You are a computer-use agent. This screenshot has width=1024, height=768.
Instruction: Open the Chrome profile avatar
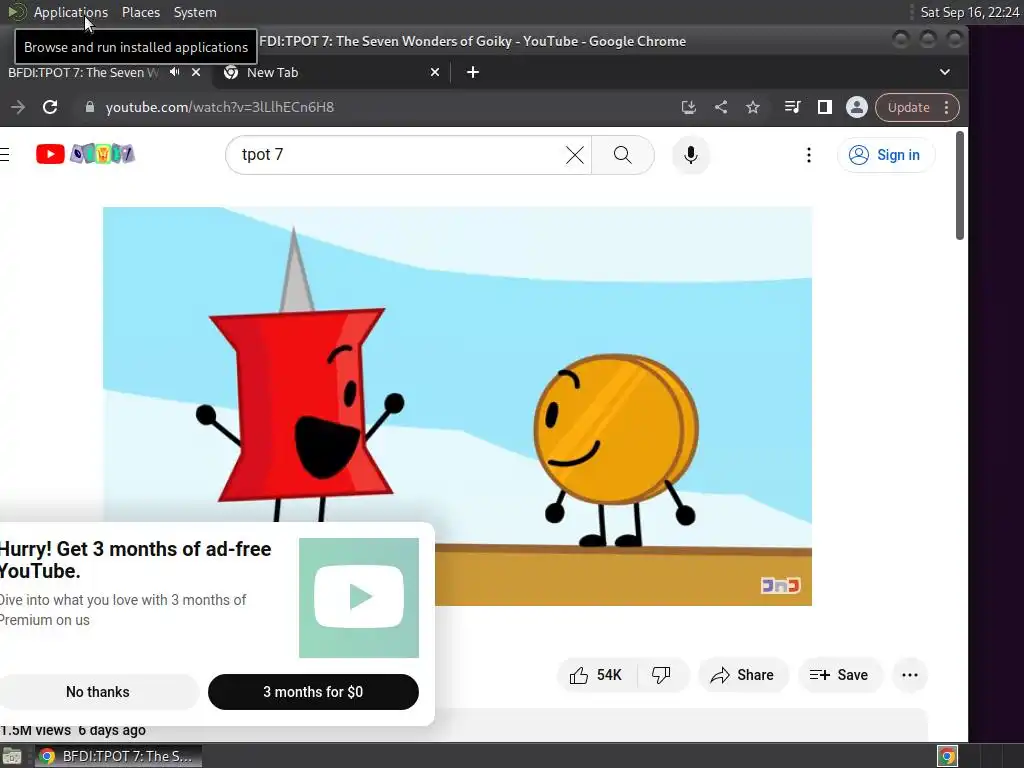click(857, 107)
